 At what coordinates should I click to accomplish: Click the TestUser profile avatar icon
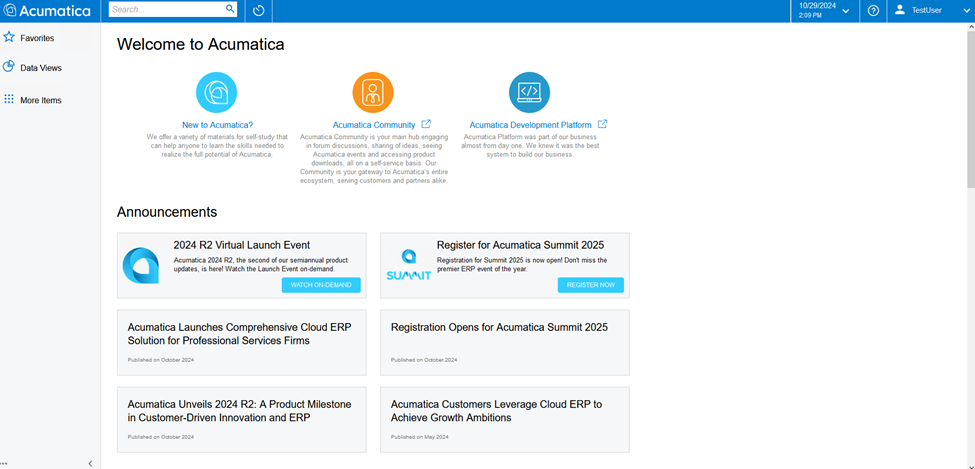click(x=899, y=10)
